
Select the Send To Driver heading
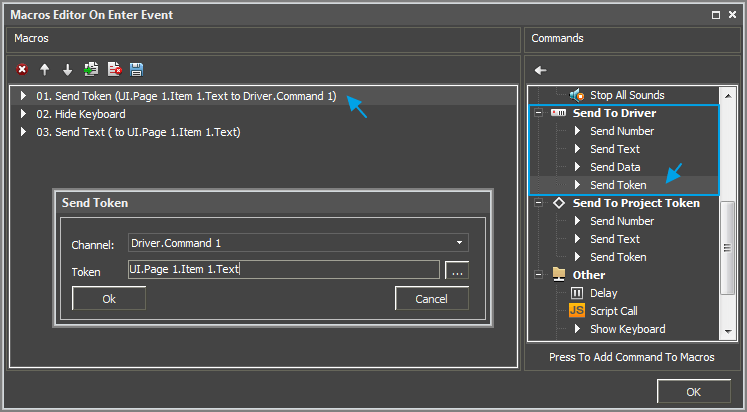coord(614,113)
